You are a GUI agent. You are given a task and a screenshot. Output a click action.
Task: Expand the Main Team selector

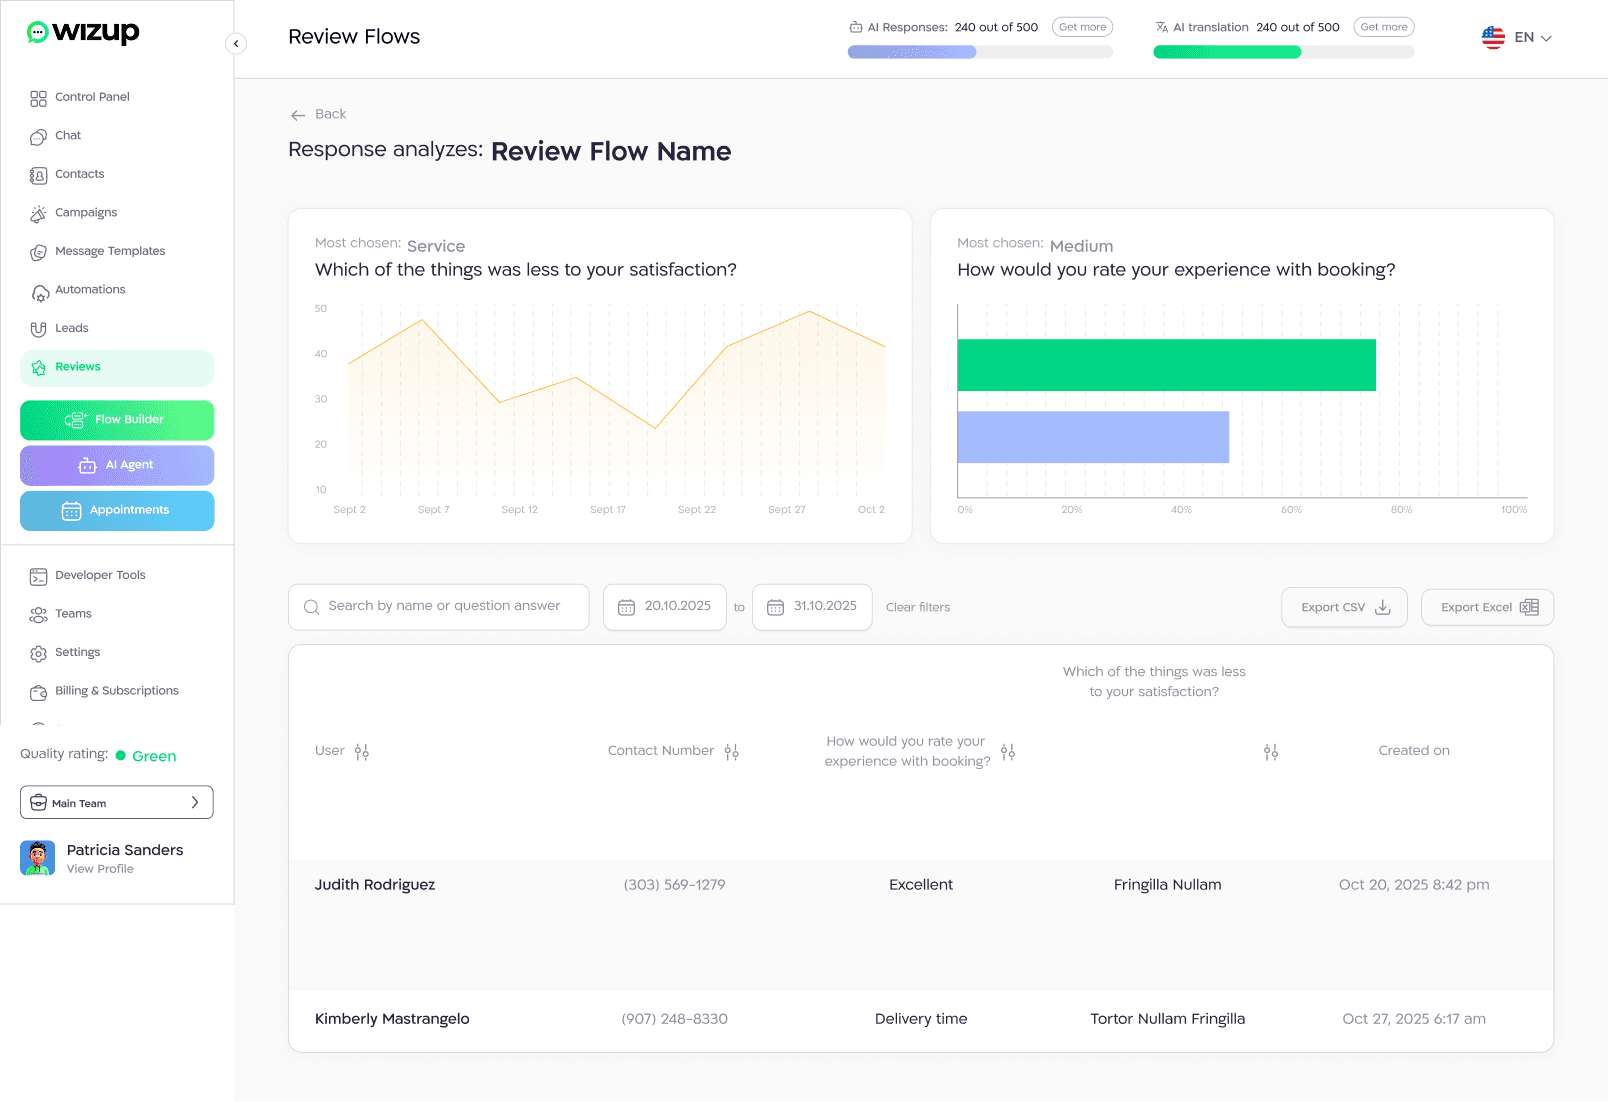117,802
